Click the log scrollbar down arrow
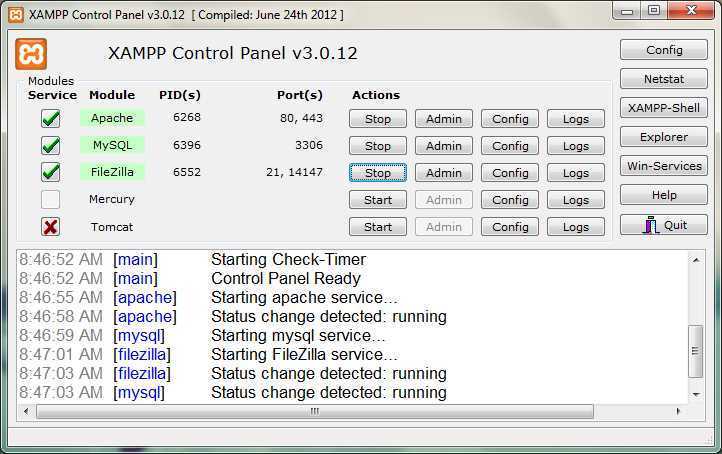Screen dimensions: 722x454 pos(696,394)
